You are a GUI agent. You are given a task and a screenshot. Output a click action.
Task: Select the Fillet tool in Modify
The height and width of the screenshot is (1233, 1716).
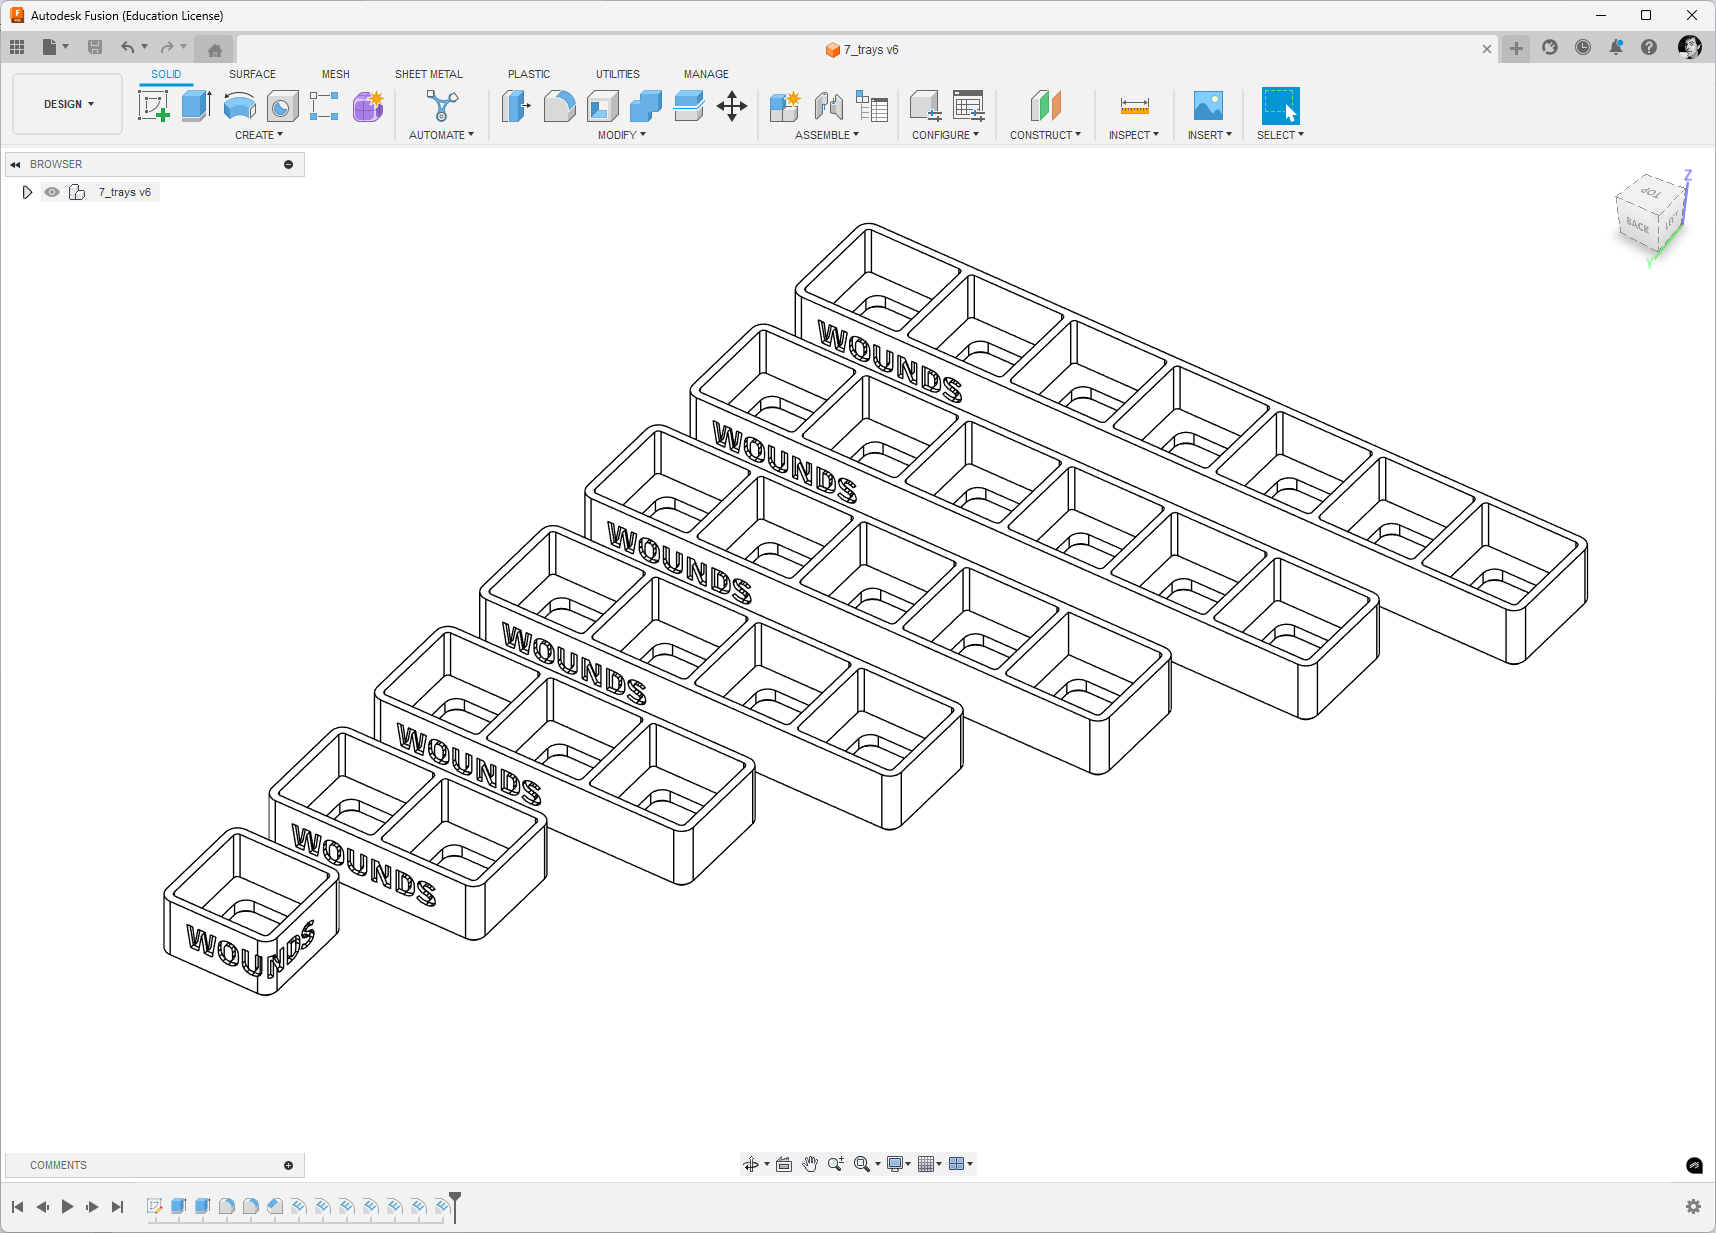[559, 106]
